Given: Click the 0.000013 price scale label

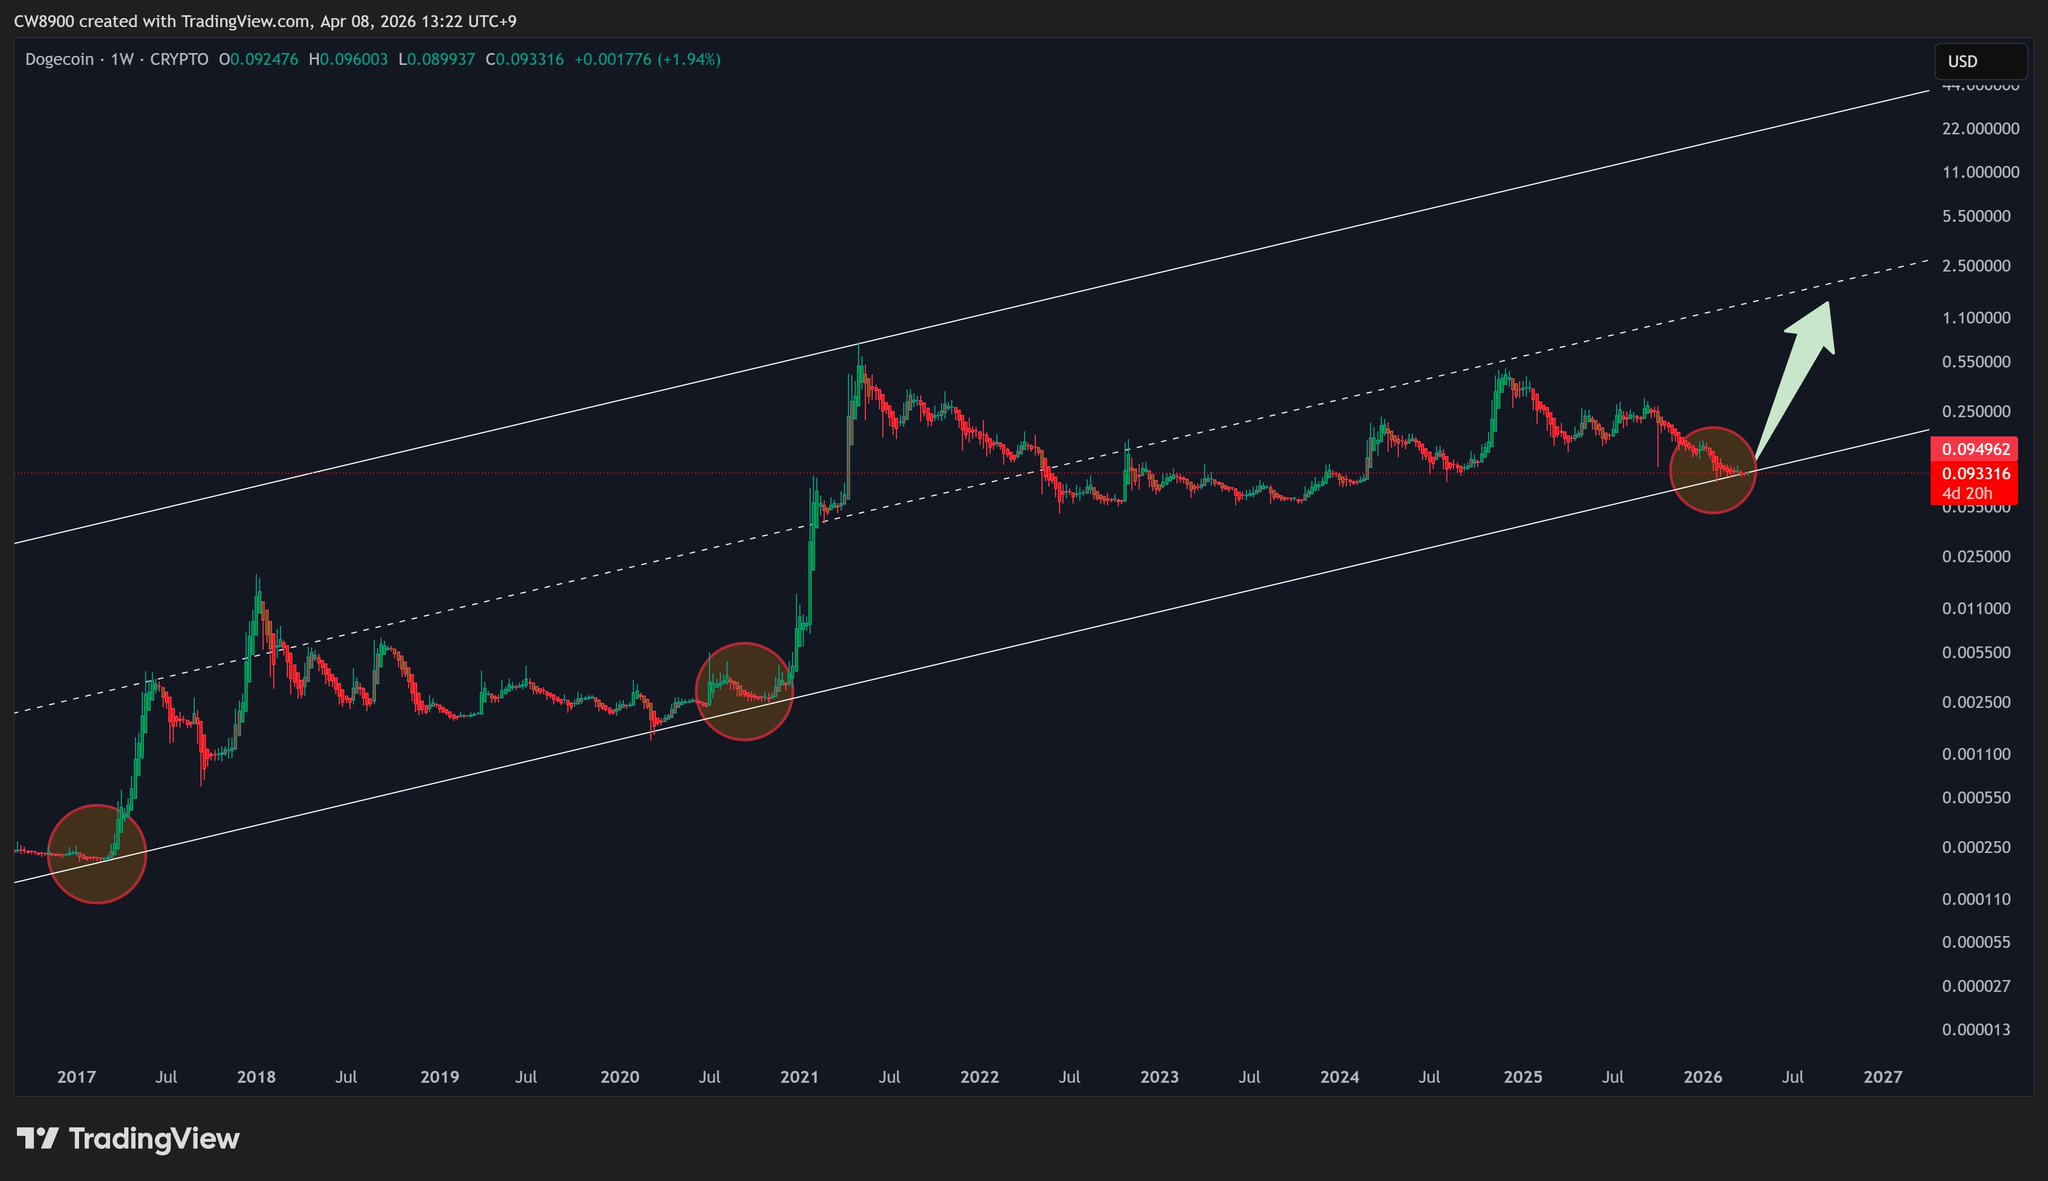Looking at the screenshot, I should pyautogui.click(x=1975, y=1029).
